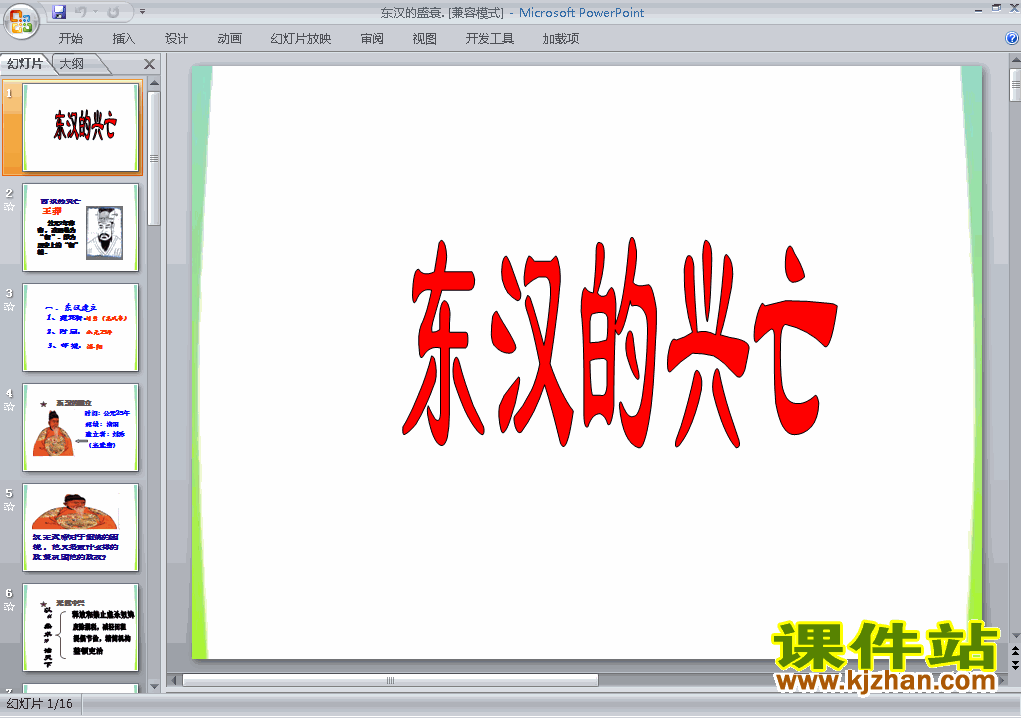Viewport: 1021px width, 718px height.
Task: Select slide 6 thumbnail with bracket list
Action: (81, 628)
